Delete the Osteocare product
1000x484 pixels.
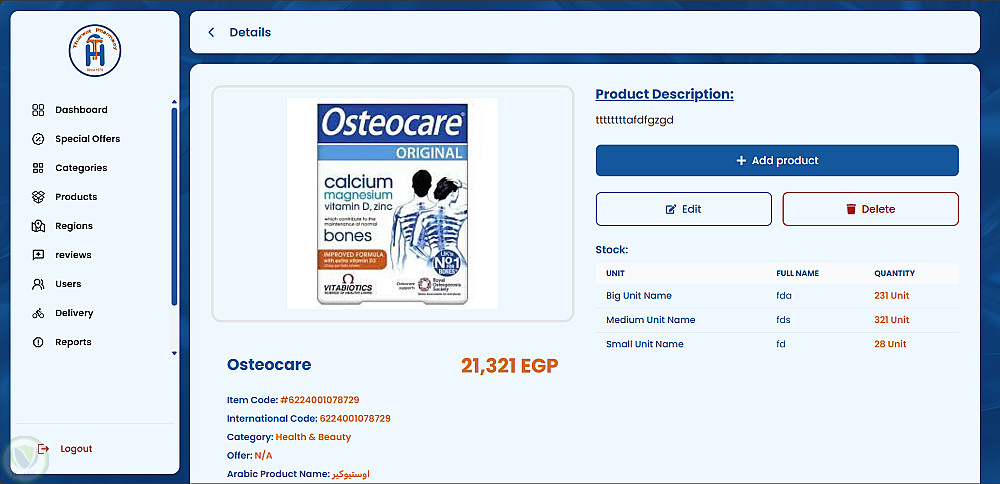point(870,209)
